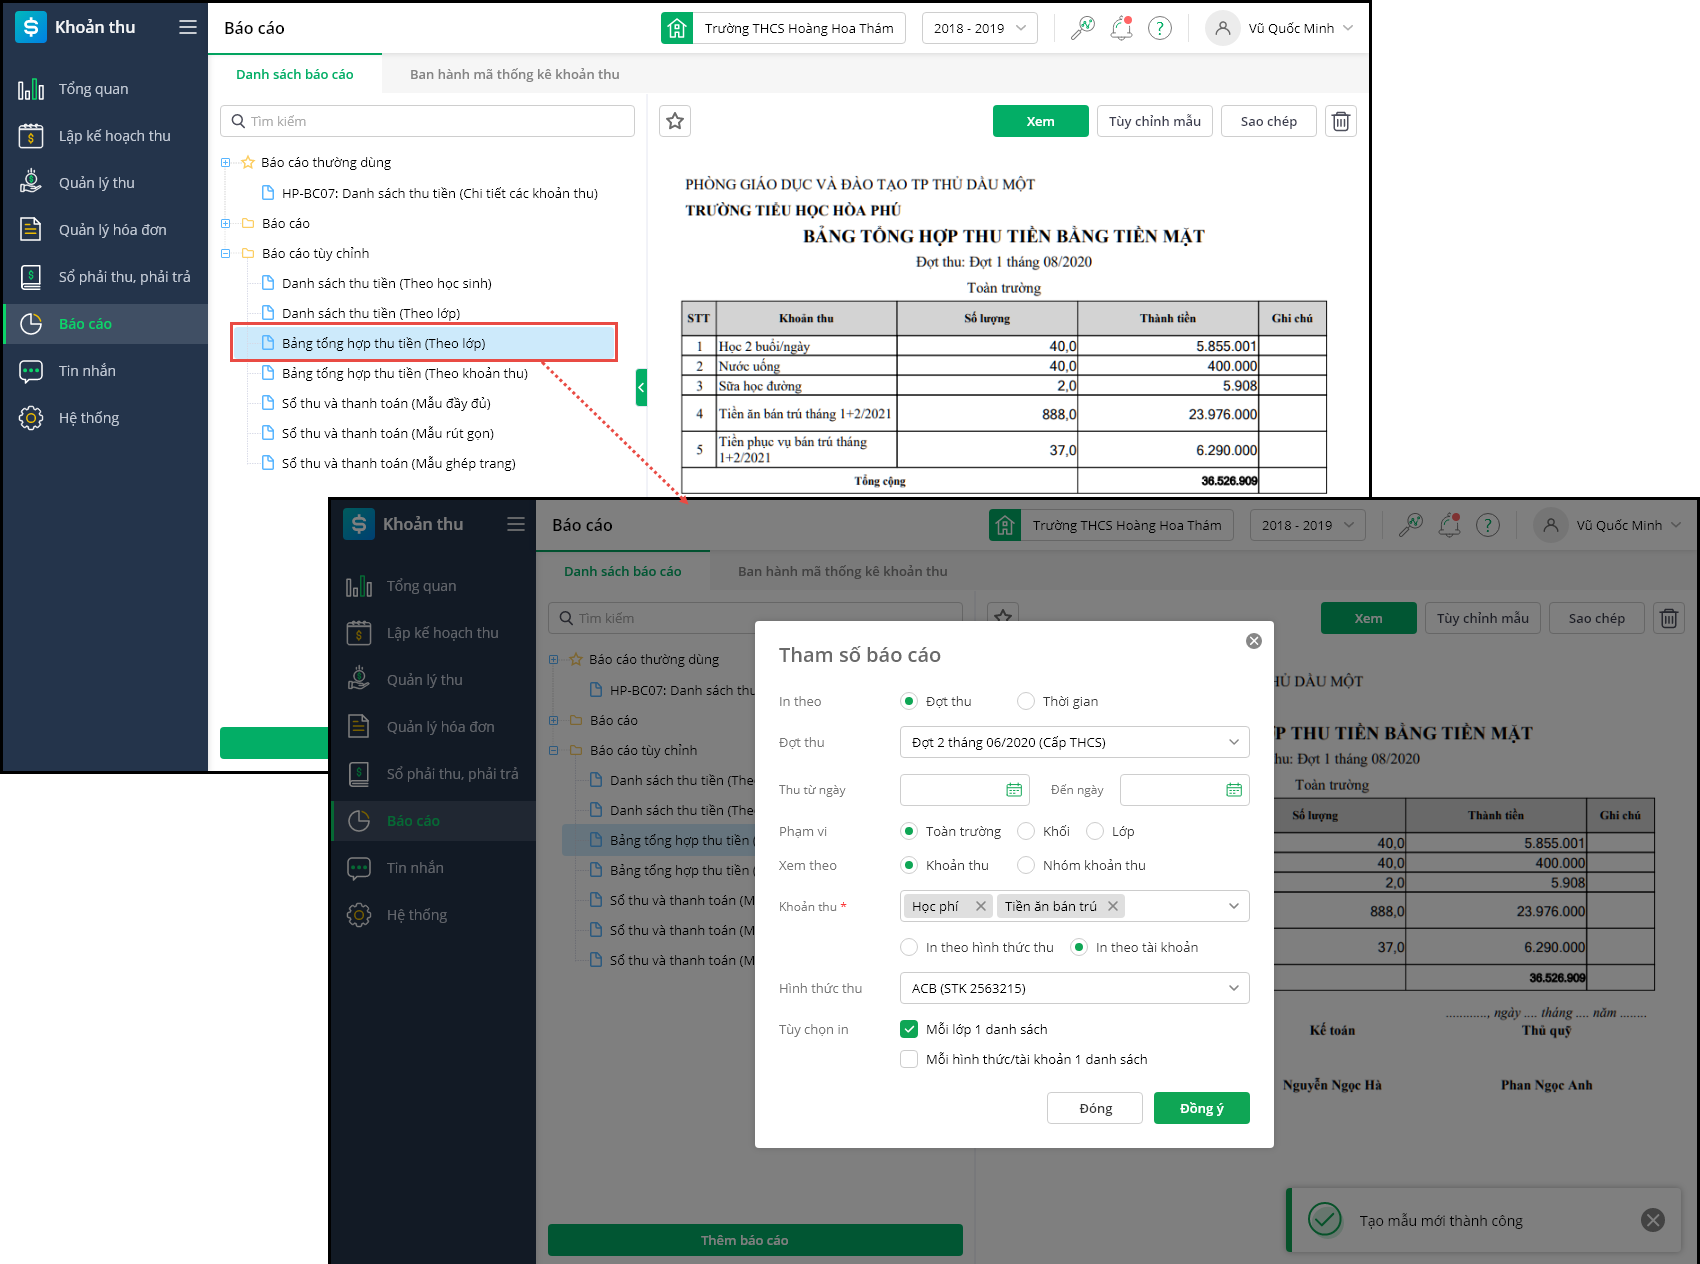The image size is (1700, 1264).
Task: Select In theo hình thức thu radio
Action: pyautogui.click(x=909, y=947)
